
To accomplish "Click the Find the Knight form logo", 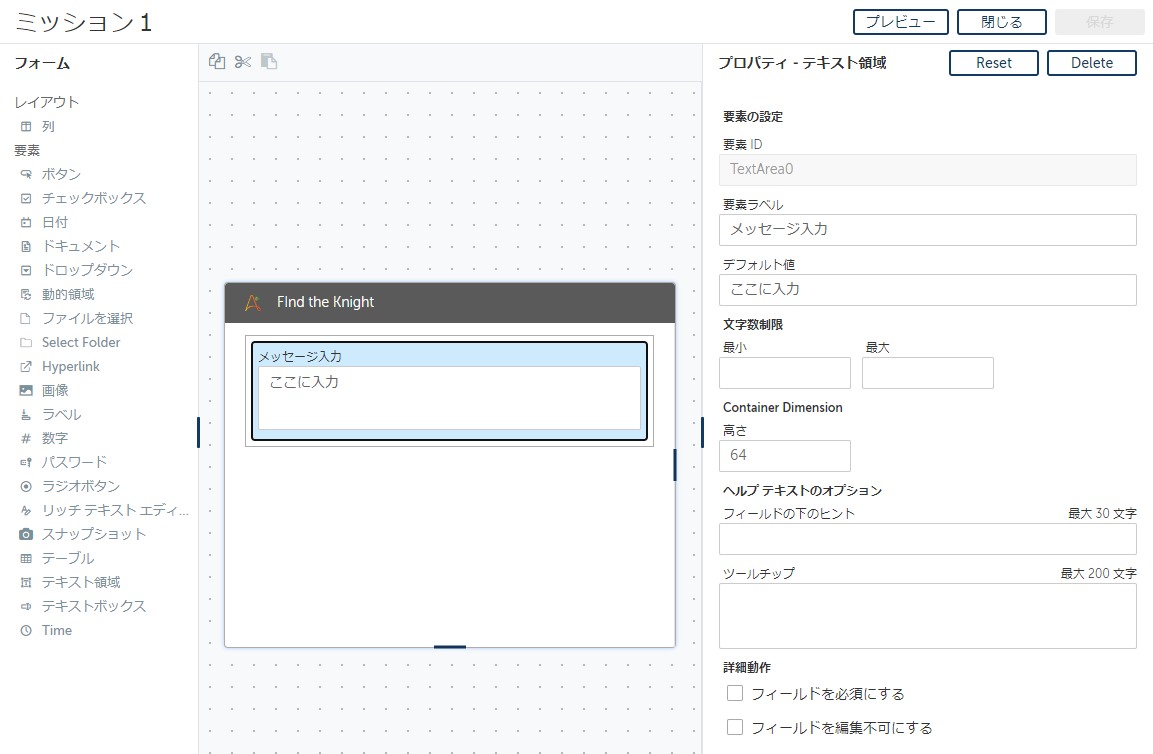I will click(x=253, y=302).
